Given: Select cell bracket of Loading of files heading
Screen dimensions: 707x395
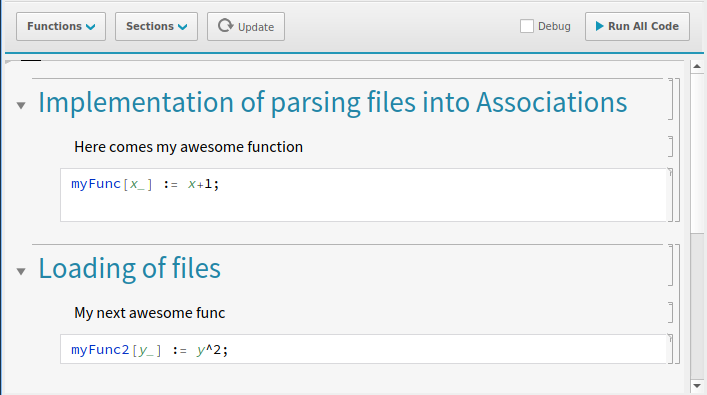Looking at the screenshot, I should click(670, 265).
